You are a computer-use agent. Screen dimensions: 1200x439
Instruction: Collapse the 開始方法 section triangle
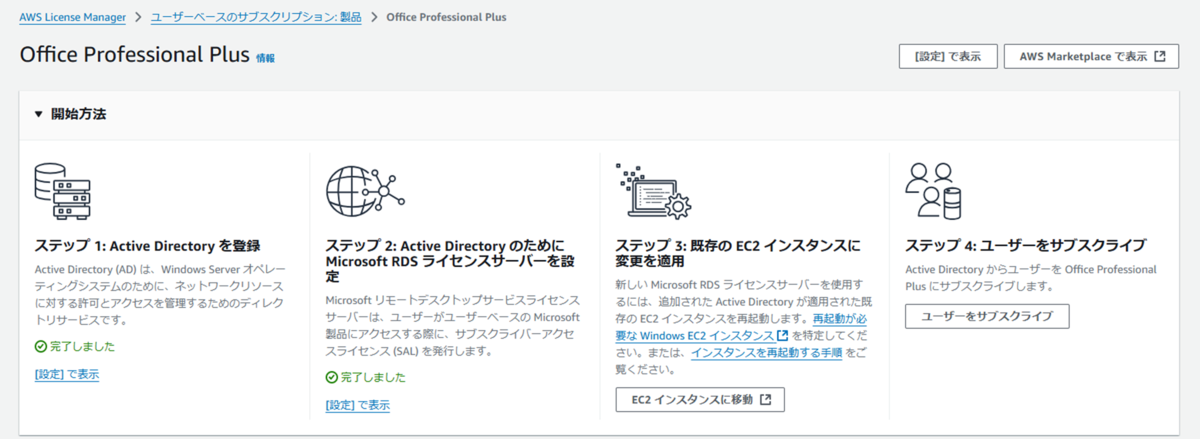point(39,114)
